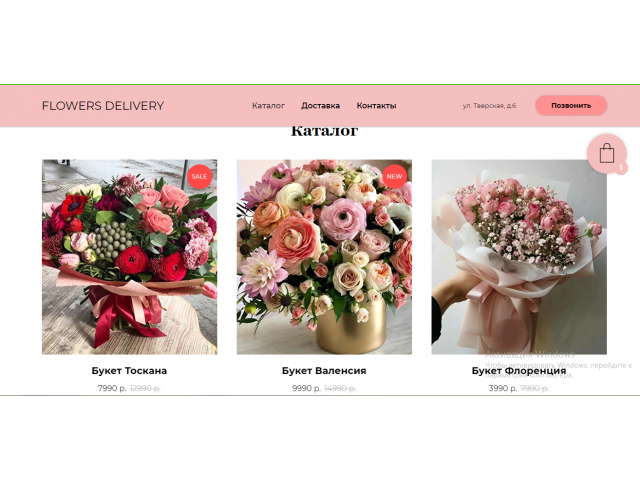Open the Букет Валенсия product photo
Image resolution: width=640 pixels, height=480 pixels.
pos(324,257)
